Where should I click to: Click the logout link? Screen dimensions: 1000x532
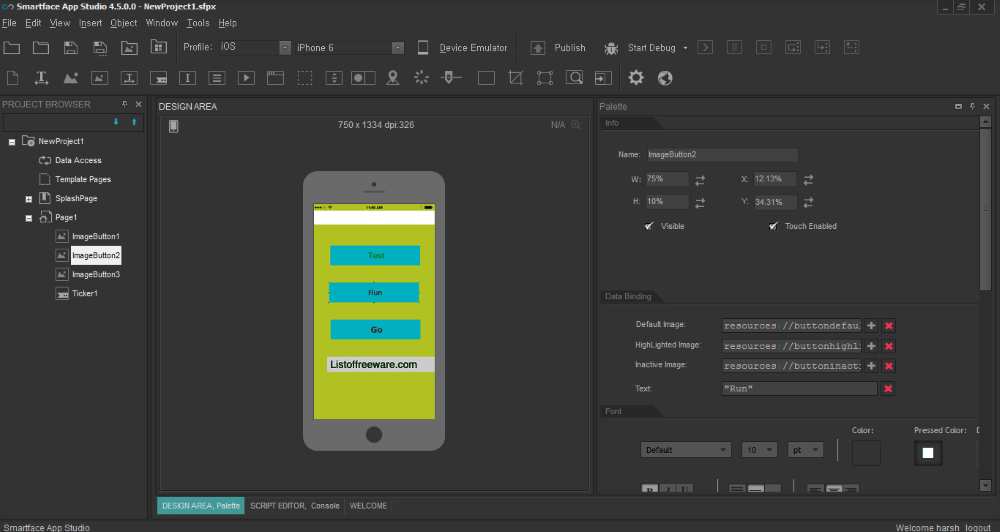[x=978, y=528]
